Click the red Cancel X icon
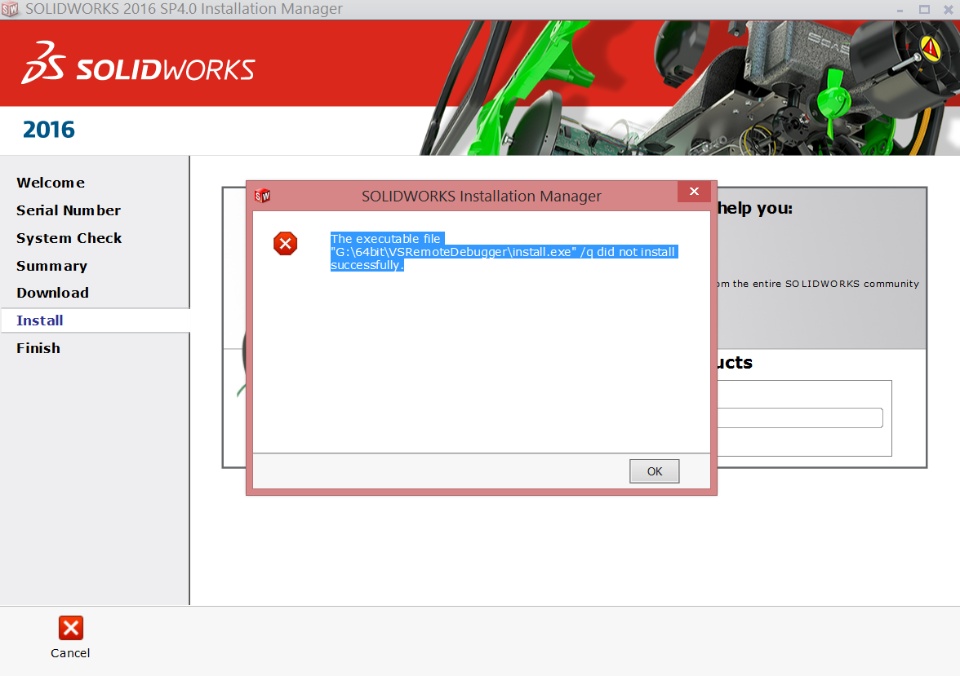 70,628
